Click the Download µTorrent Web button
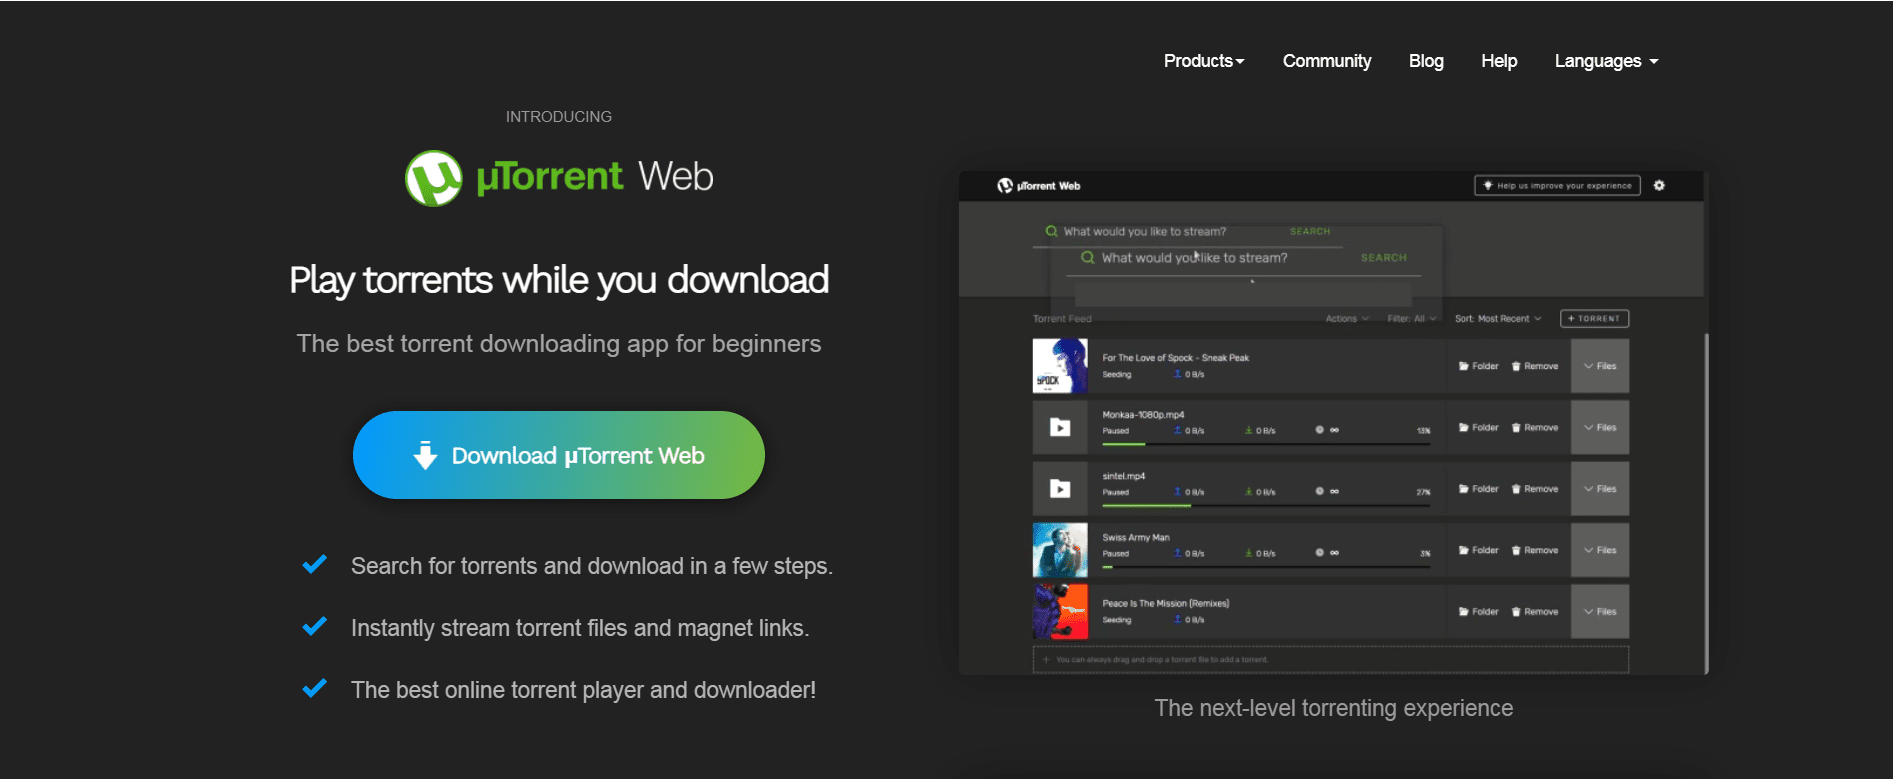1893x779 pixels. 558,455
